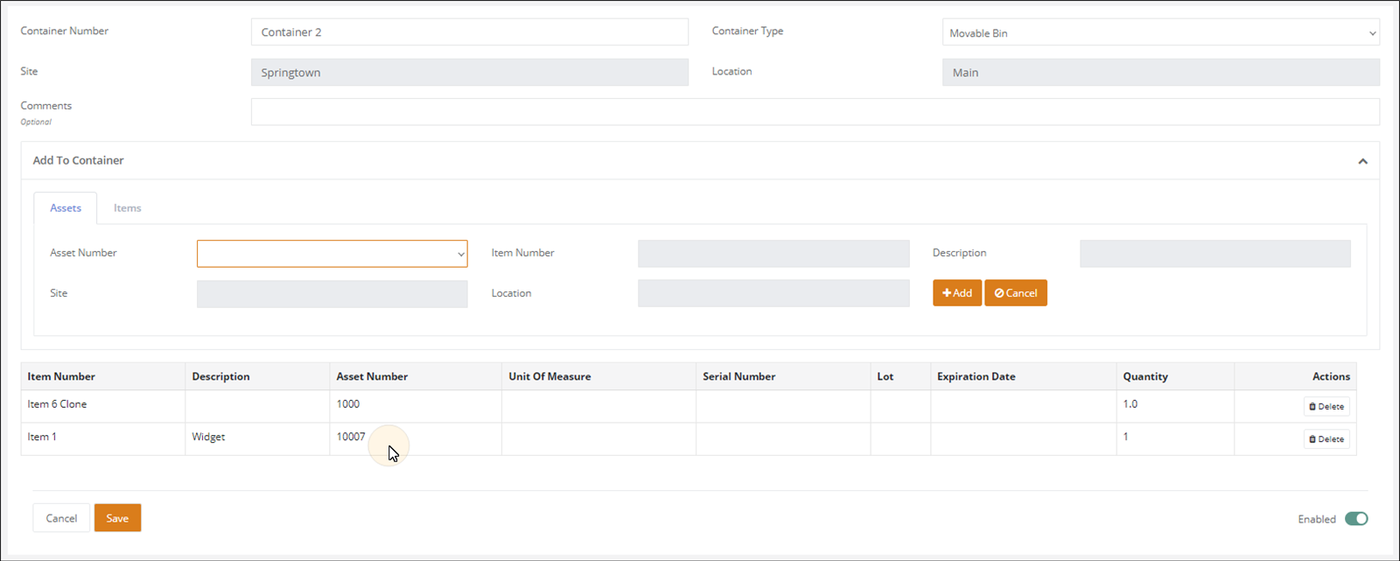Click the asset number '10007' cell
1400x561 pixels.
tap(415, 439)
